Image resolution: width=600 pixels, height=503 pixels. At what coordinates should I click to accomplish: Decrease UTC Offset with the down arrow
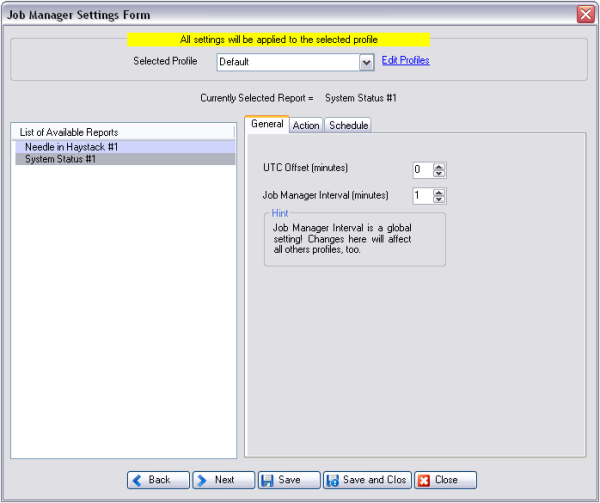pyautogui.click(x=439, y=173)
